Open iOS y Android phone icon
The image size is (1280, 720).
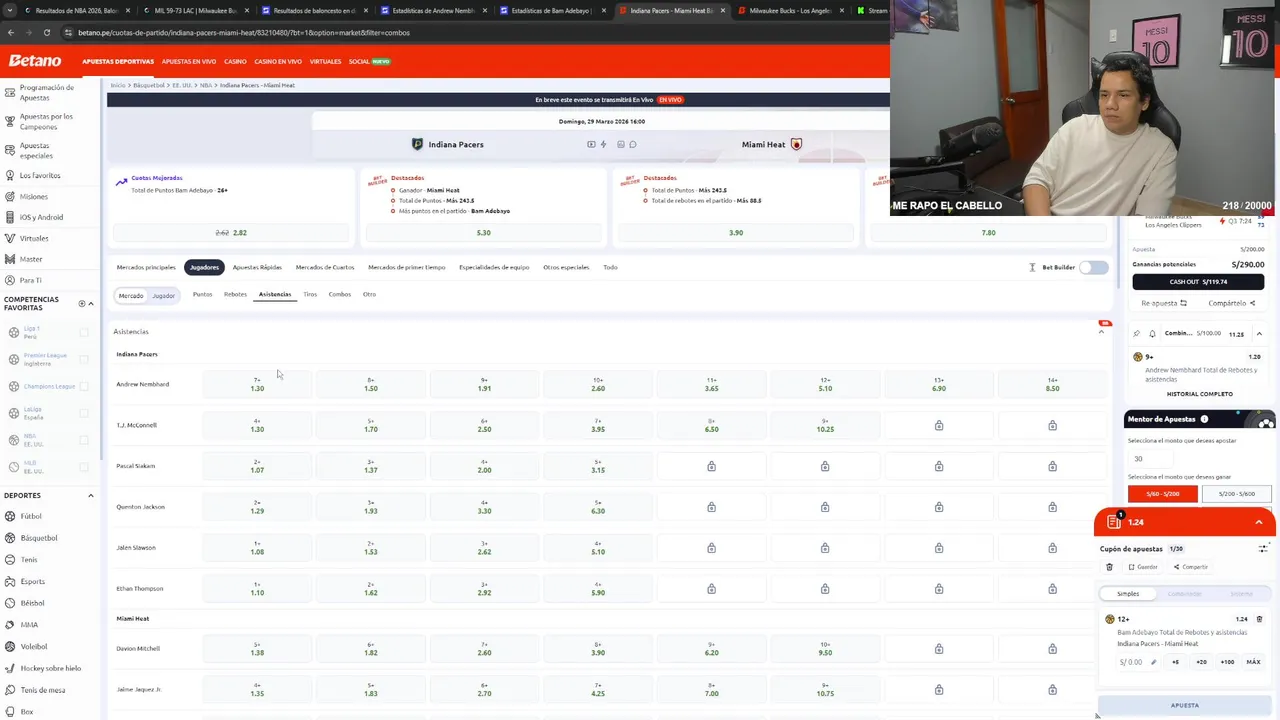point(9,217)
